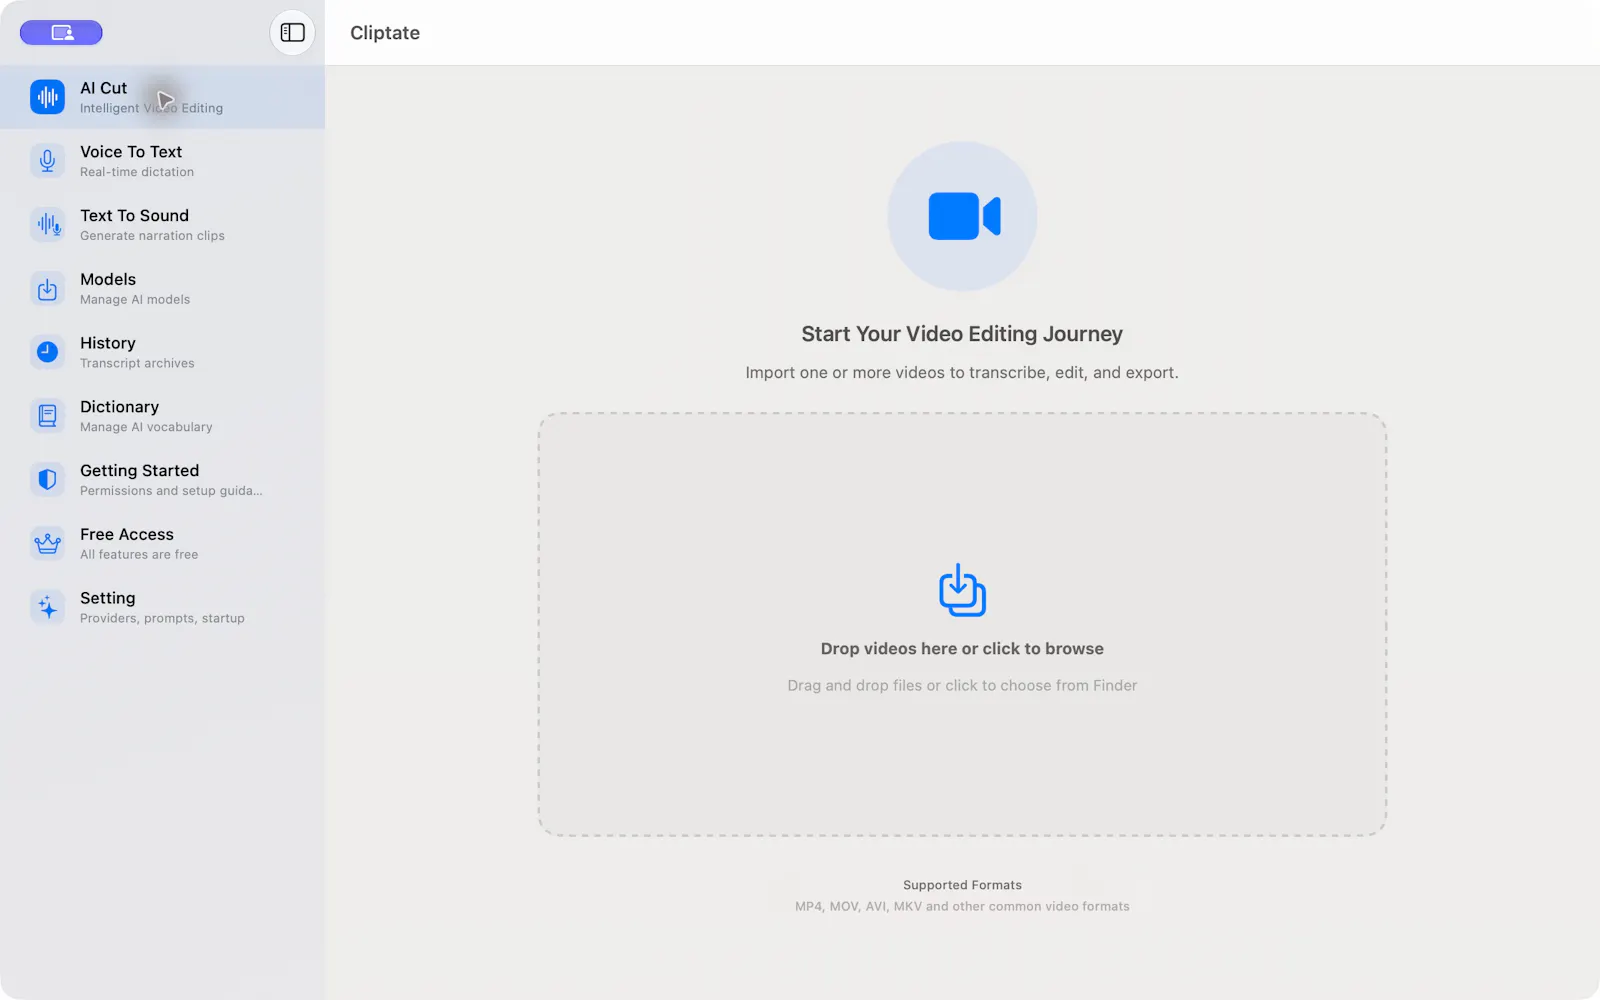
Task: Click the Setting sparkle icon
Action: click(x=47, y=608)
